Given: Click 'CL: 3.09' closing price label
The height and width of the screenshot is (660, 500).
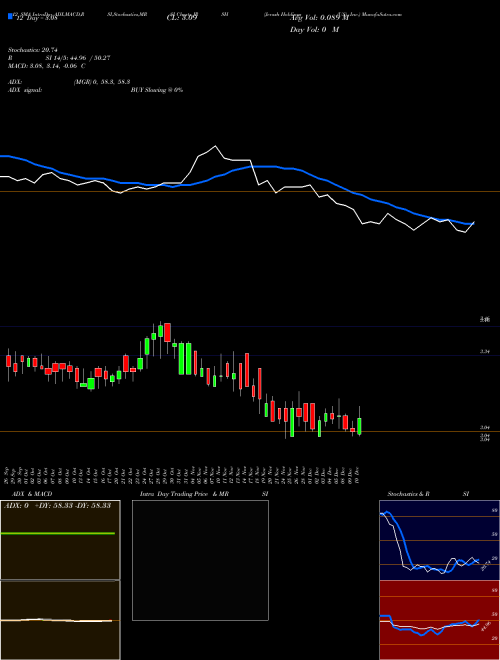Looking at the screenshot, I should pos(182,18).
